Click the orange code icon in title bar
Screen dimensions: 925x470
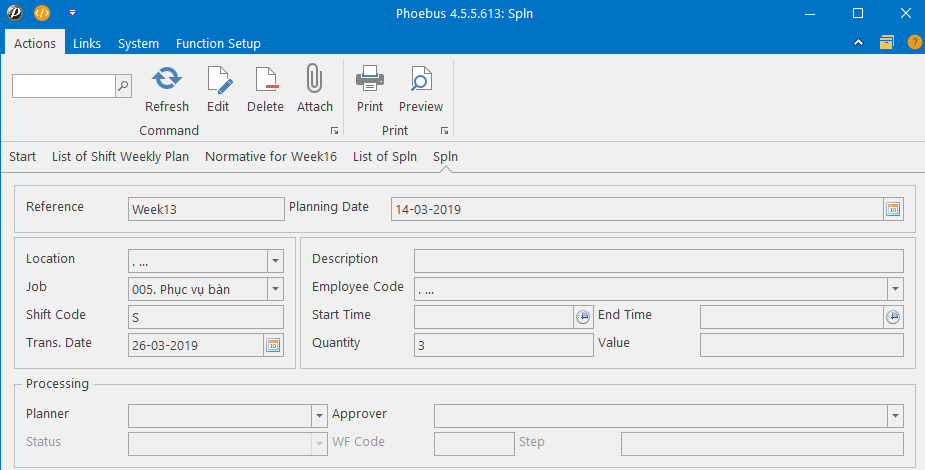[x=42, y=12]
